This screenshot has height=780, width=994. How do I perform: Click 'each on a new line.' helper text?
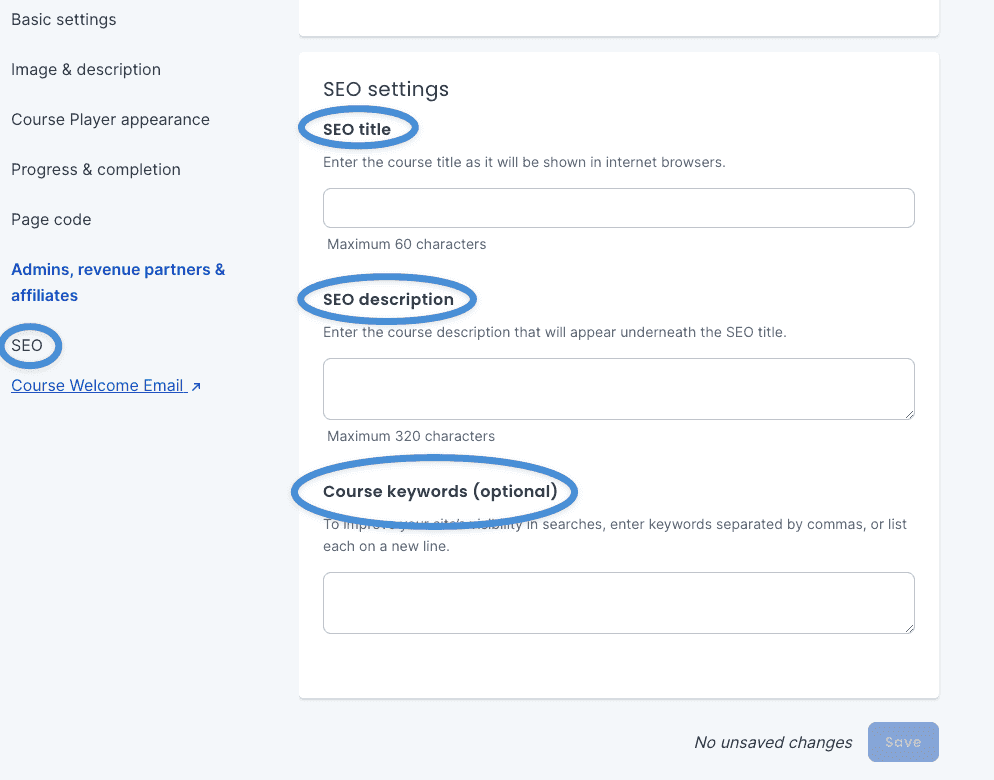386,546
